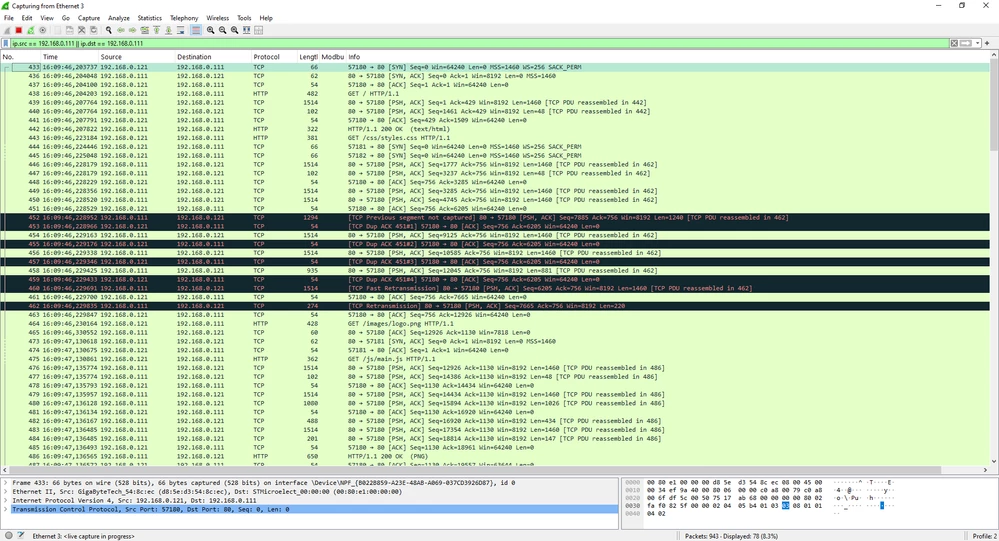Click the grayed start capture shark fin icon
This screenshot has width=999, height=541.
pos(7,30)
